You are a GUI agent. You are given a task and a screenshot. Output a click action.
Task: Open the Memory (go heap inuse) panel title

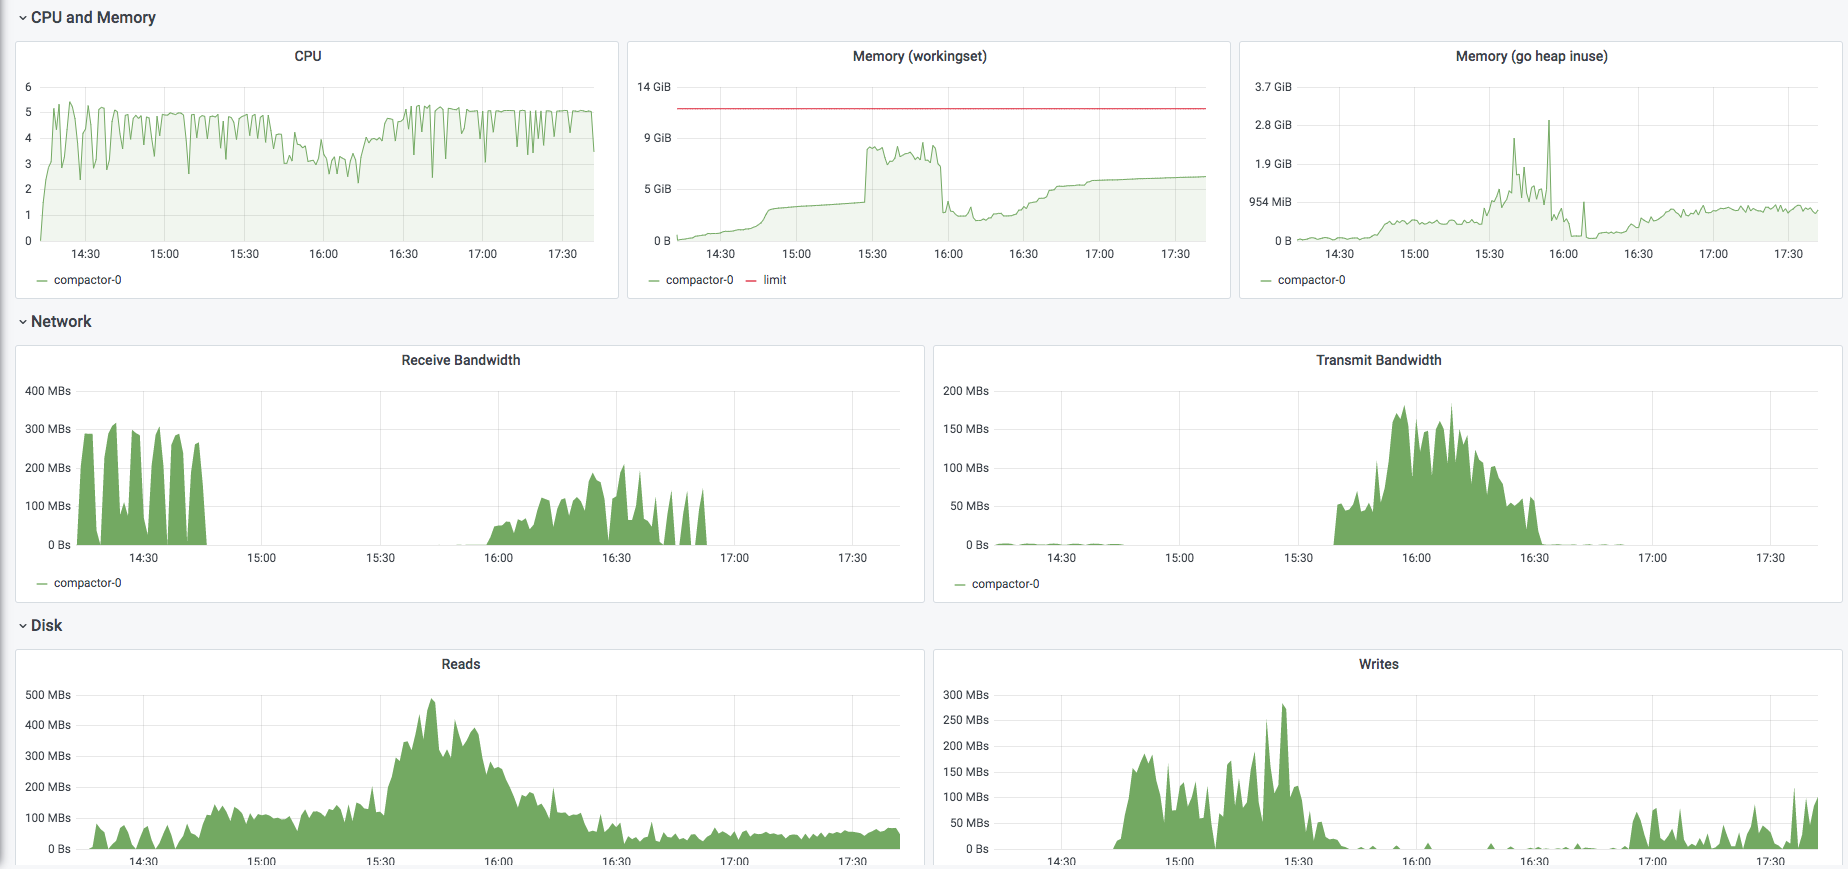point(1531,56)
